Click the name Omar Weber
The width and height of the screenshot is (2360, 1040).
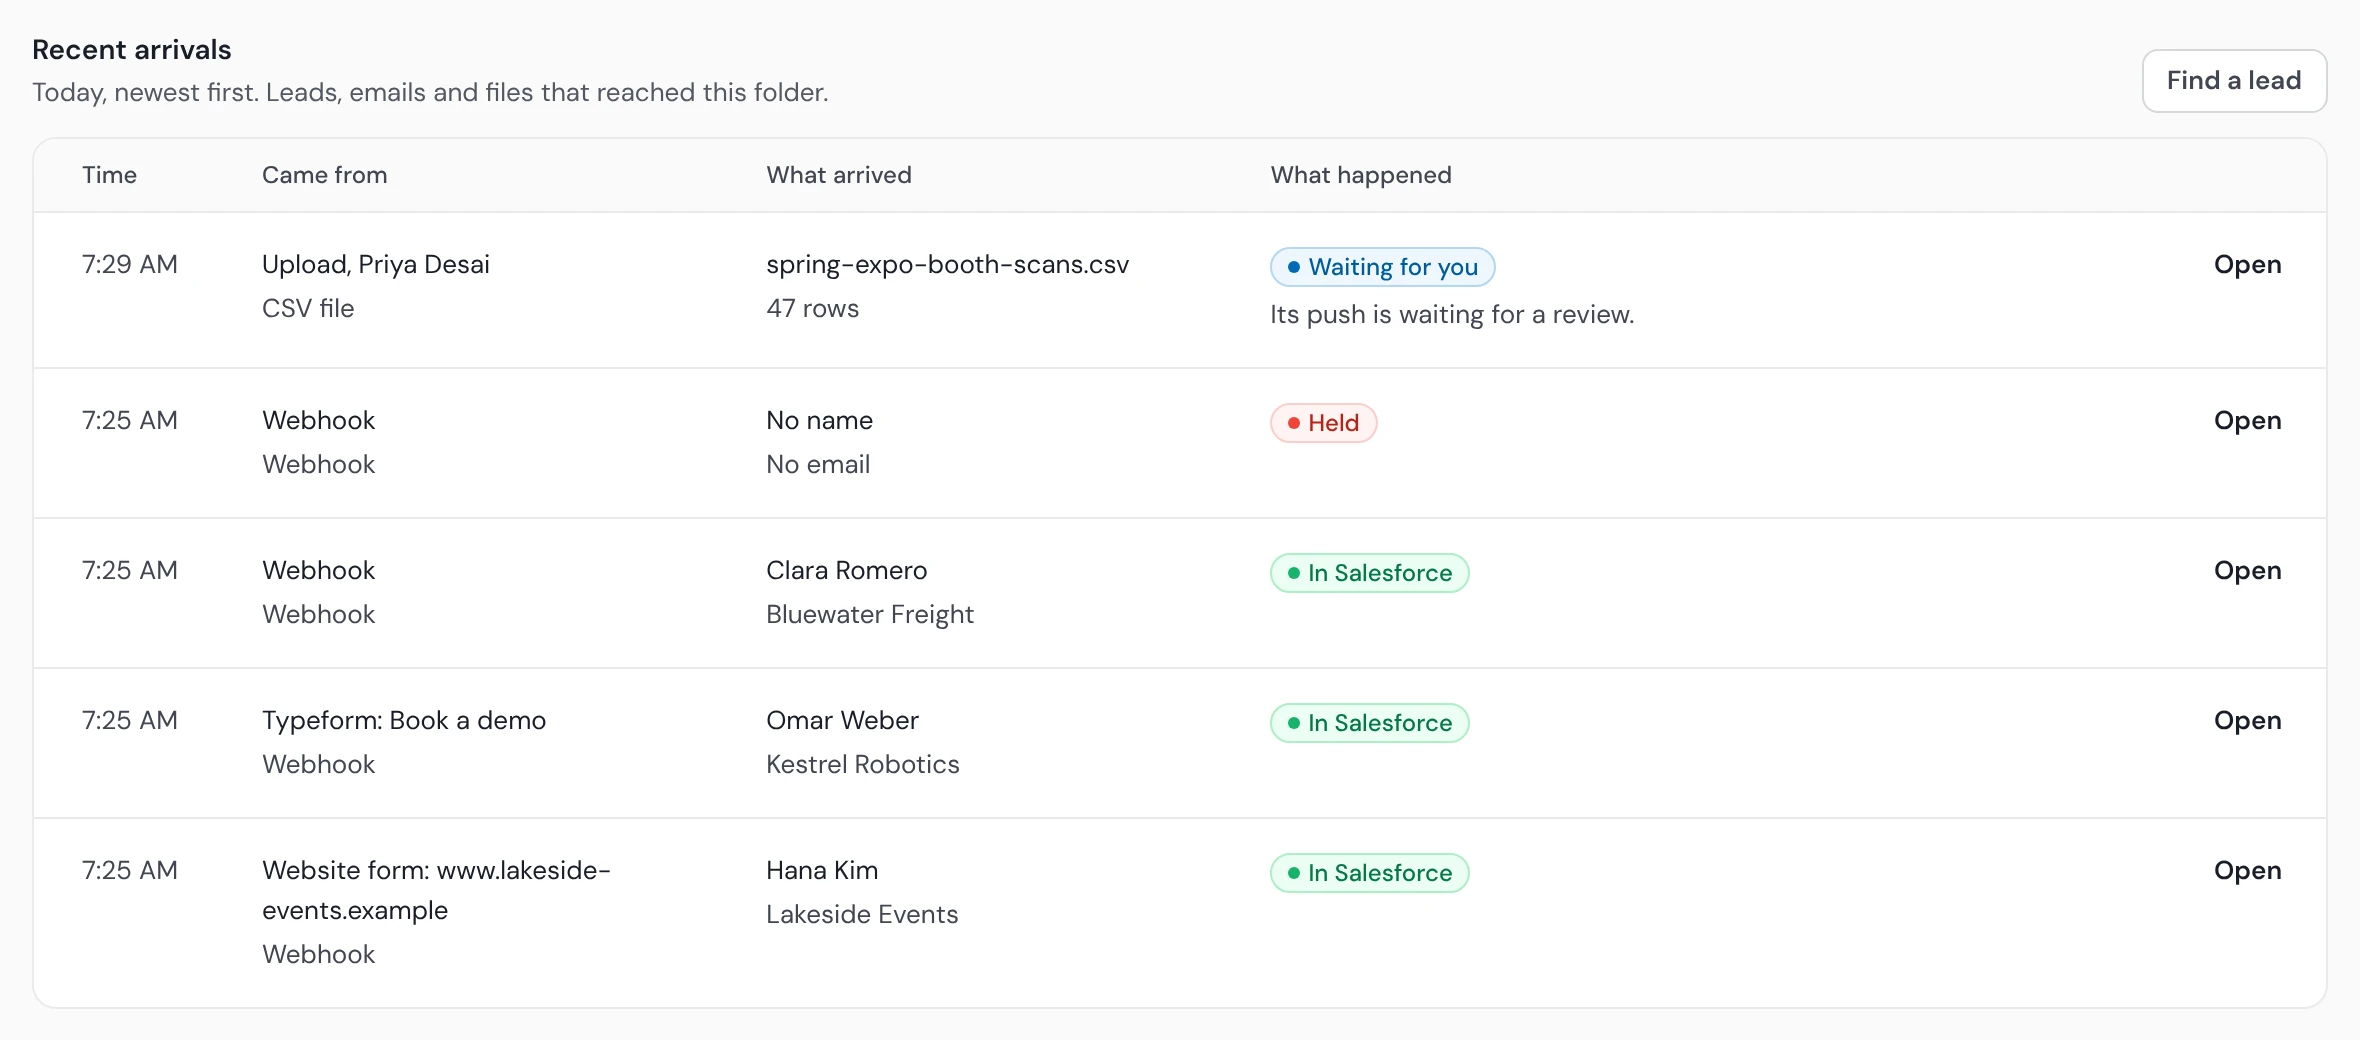point(842,721)
